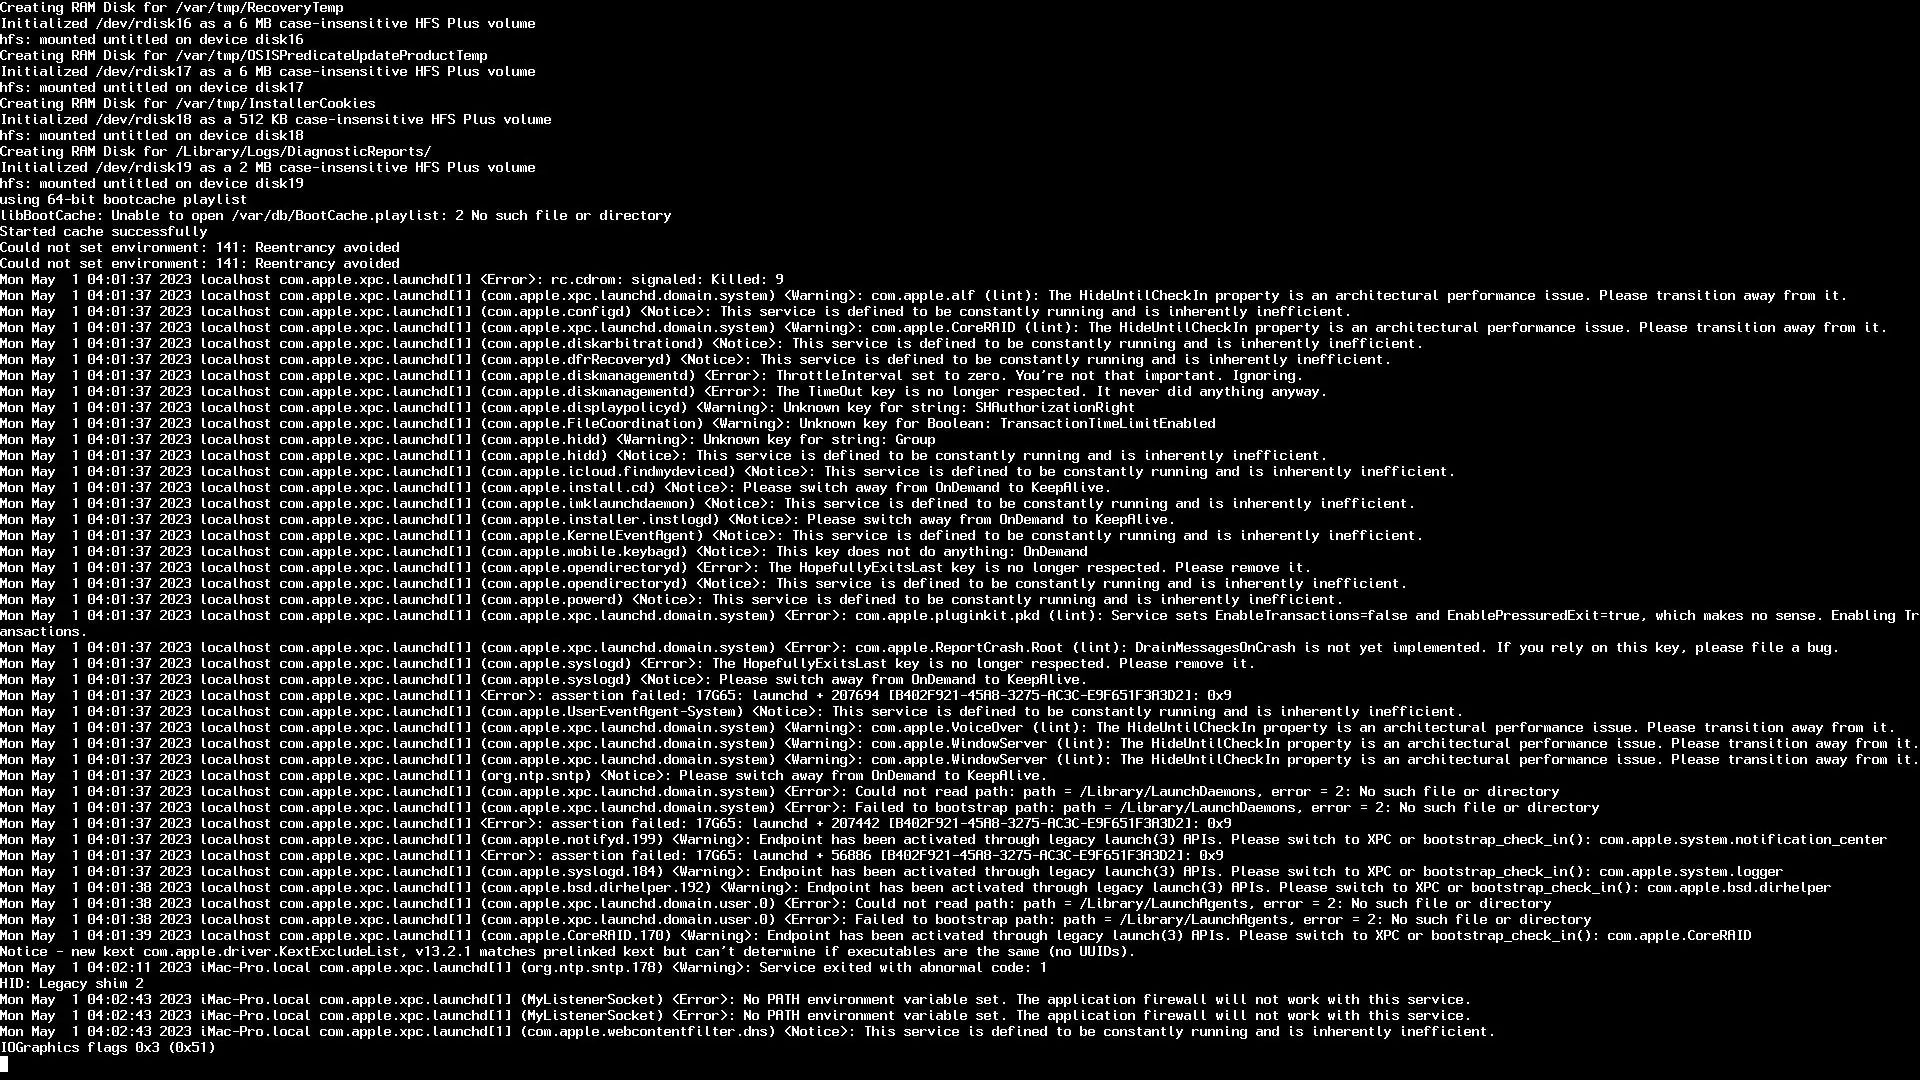Image resolution: width=1920 pixels, height=1080 pixels.
Task: Click the 'HID: Legacy shim 2' line
Action: tap(72, 984)
